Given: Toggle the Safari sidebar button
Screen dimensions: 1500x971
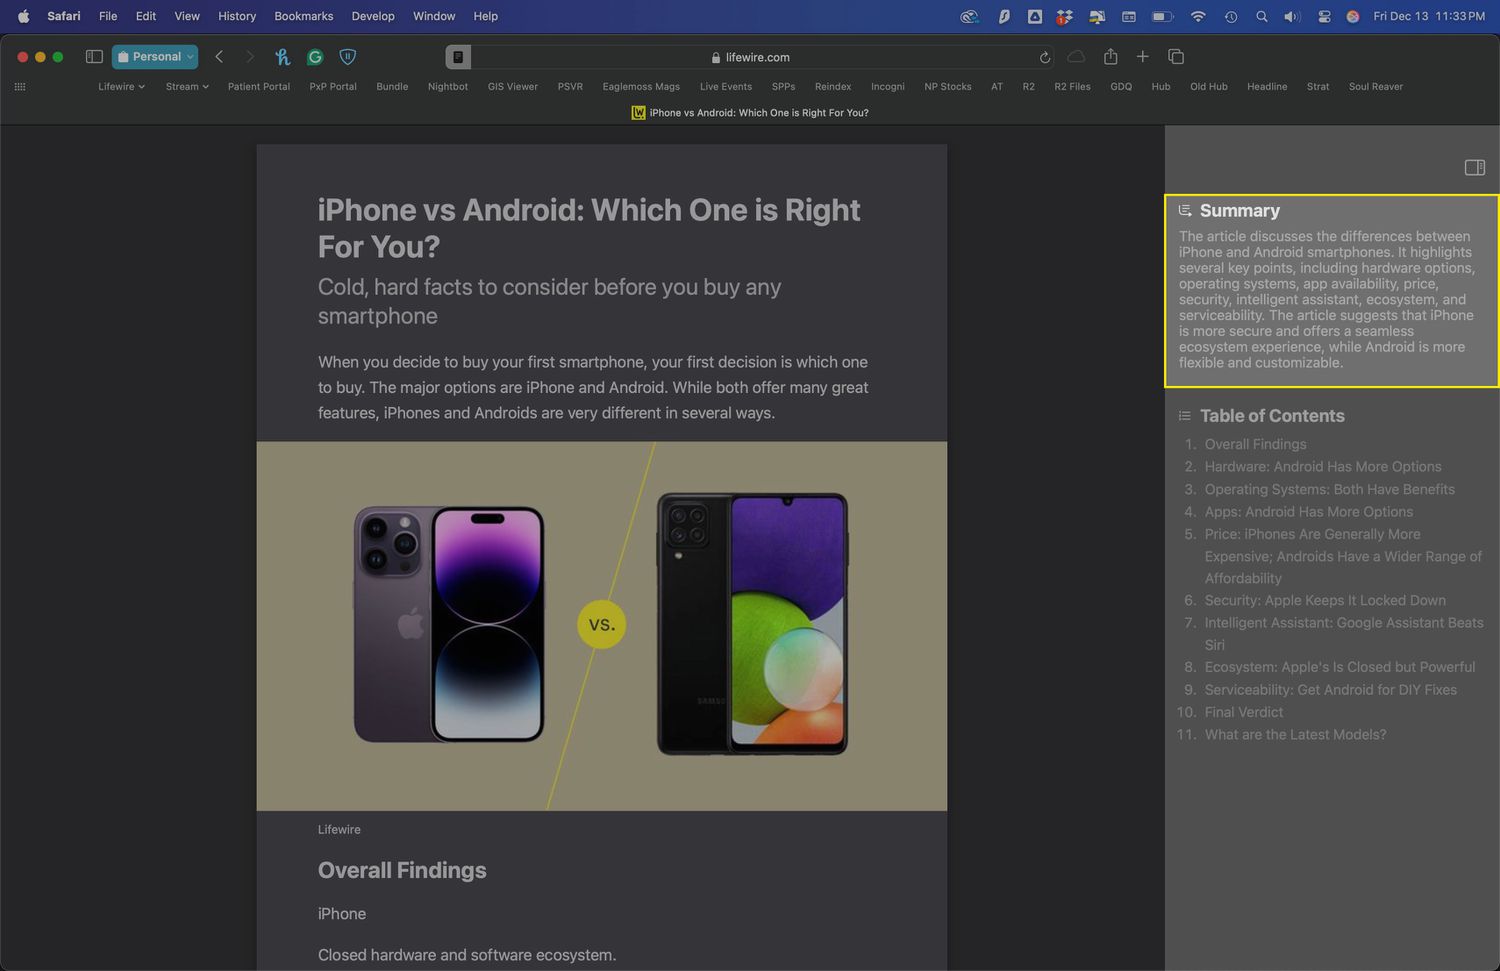Looking at the screenshot, I should (94, 57).
